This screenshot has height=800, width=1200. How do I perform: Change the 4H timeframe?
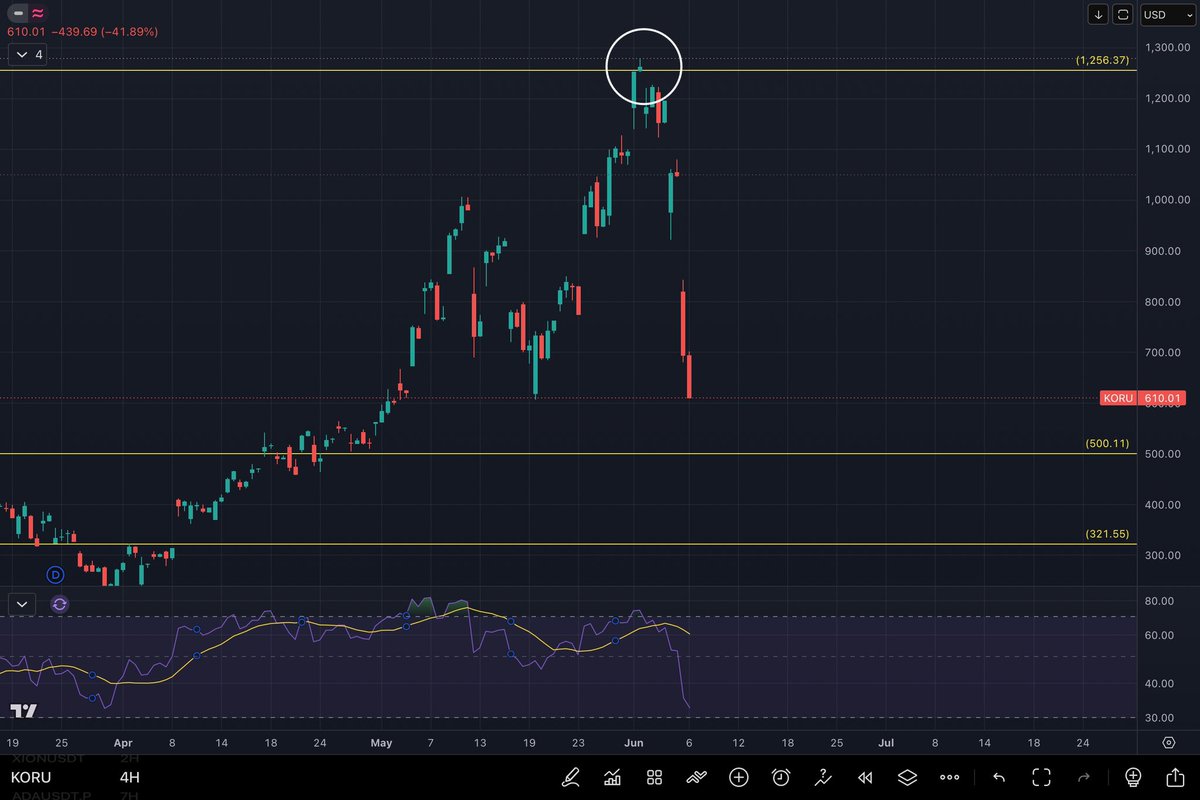pyautogui.click(x=129, y=778)
